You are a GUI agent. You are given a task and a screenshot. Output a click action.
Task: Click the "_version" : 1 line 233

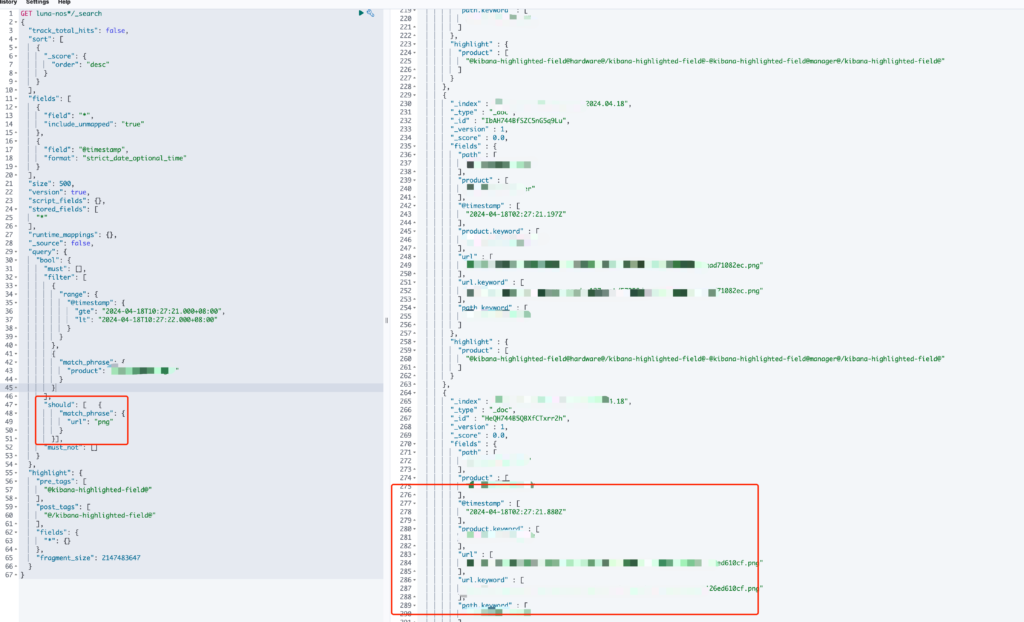coord(479,129)
